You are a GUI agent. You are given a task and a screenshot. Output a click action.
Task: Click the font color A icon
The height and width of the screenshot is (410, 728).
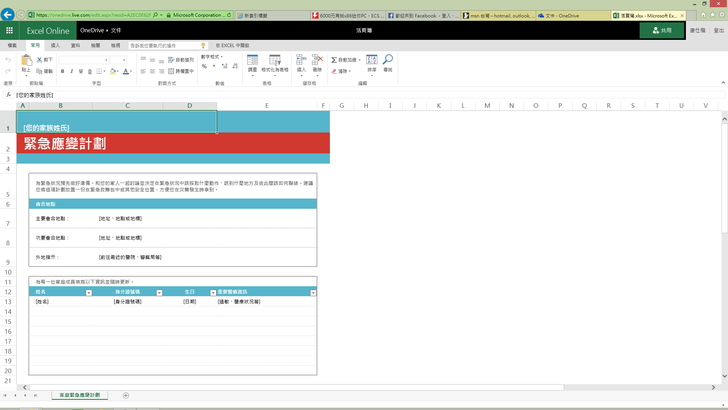pyautogui.click(x=125, y=72)
